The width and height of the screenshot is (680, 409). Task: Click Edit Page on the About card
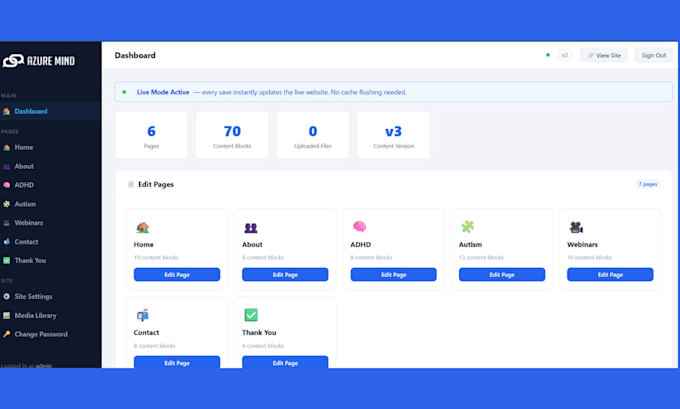pyautogui.click(x=285, y=275)
